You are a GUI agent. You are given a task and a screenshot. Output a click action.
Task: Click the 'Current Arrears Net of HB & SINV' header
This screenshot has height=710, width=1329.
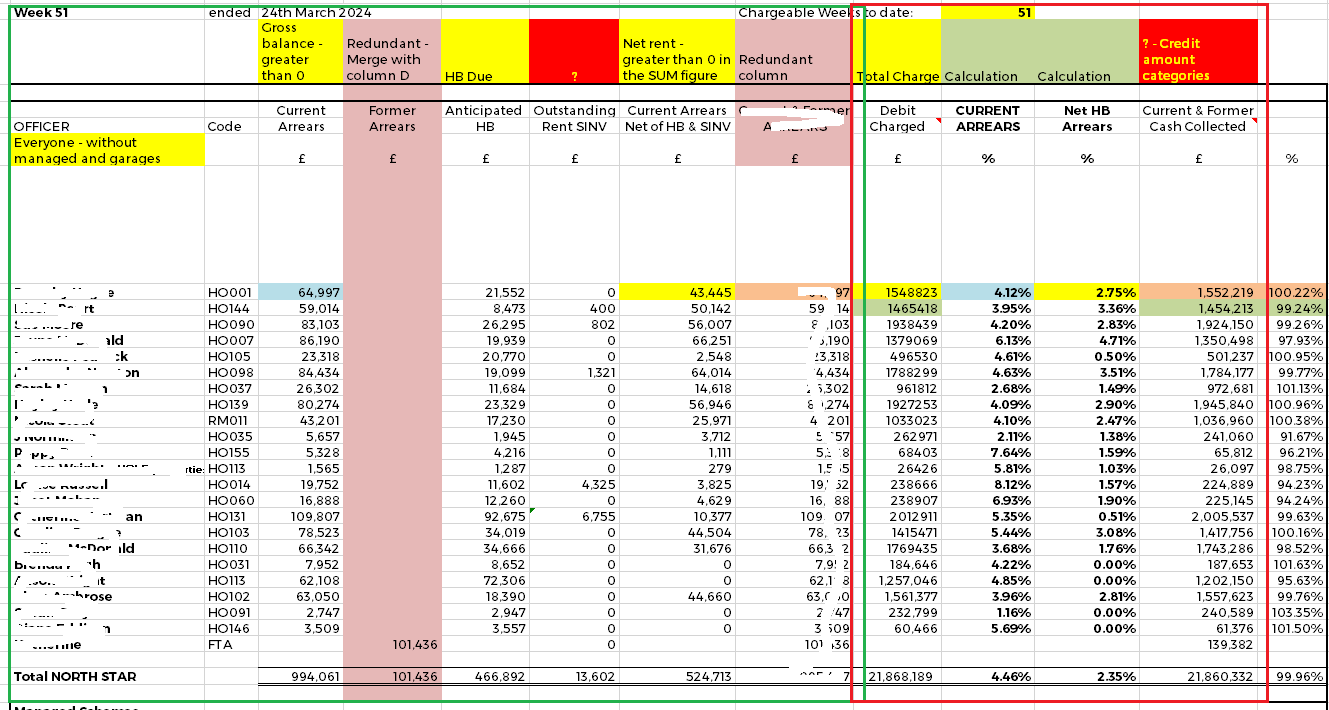click(x=676, y=118)
